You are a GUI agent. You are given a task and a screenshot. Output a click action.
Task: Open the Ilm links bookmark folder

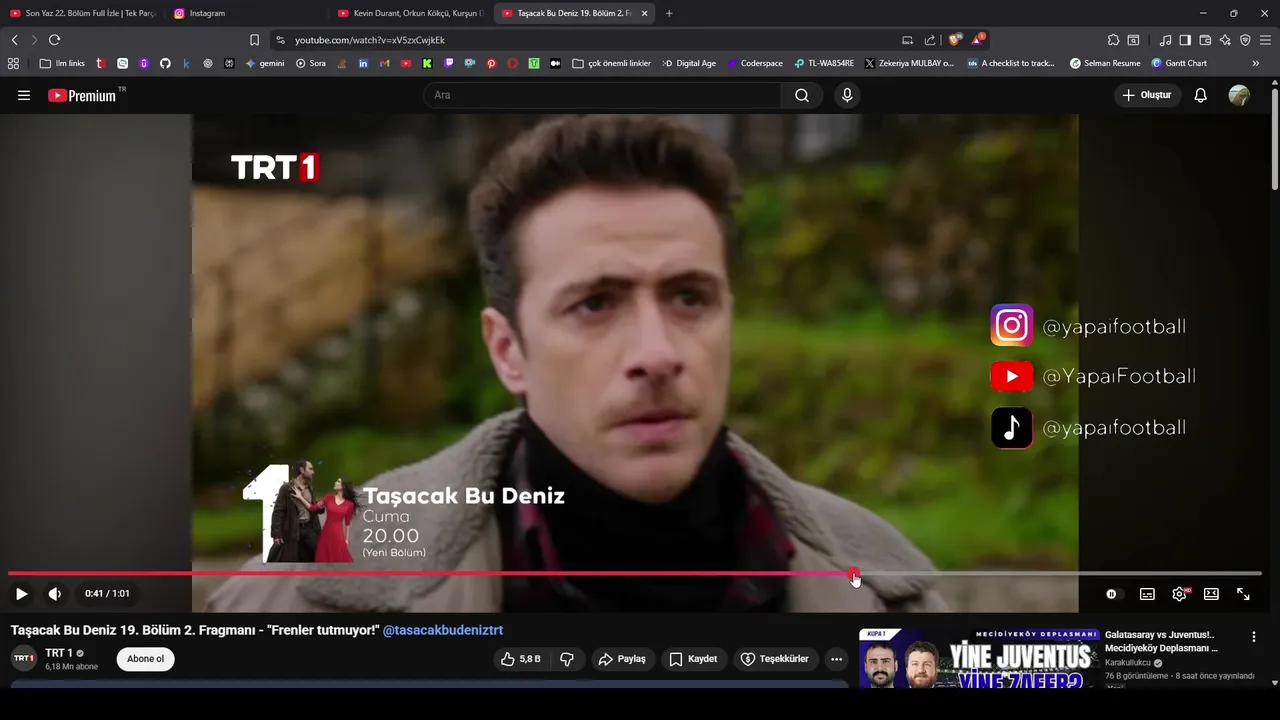point(62,63)
